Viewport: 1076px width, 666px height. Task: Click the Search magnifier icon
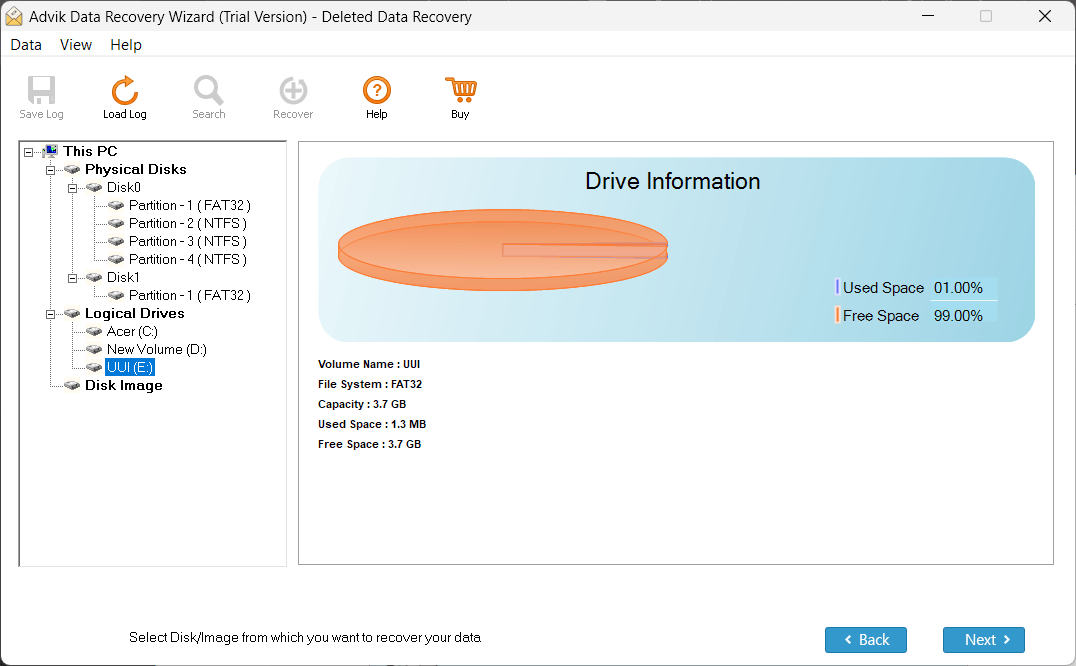[x=208, y=90]
